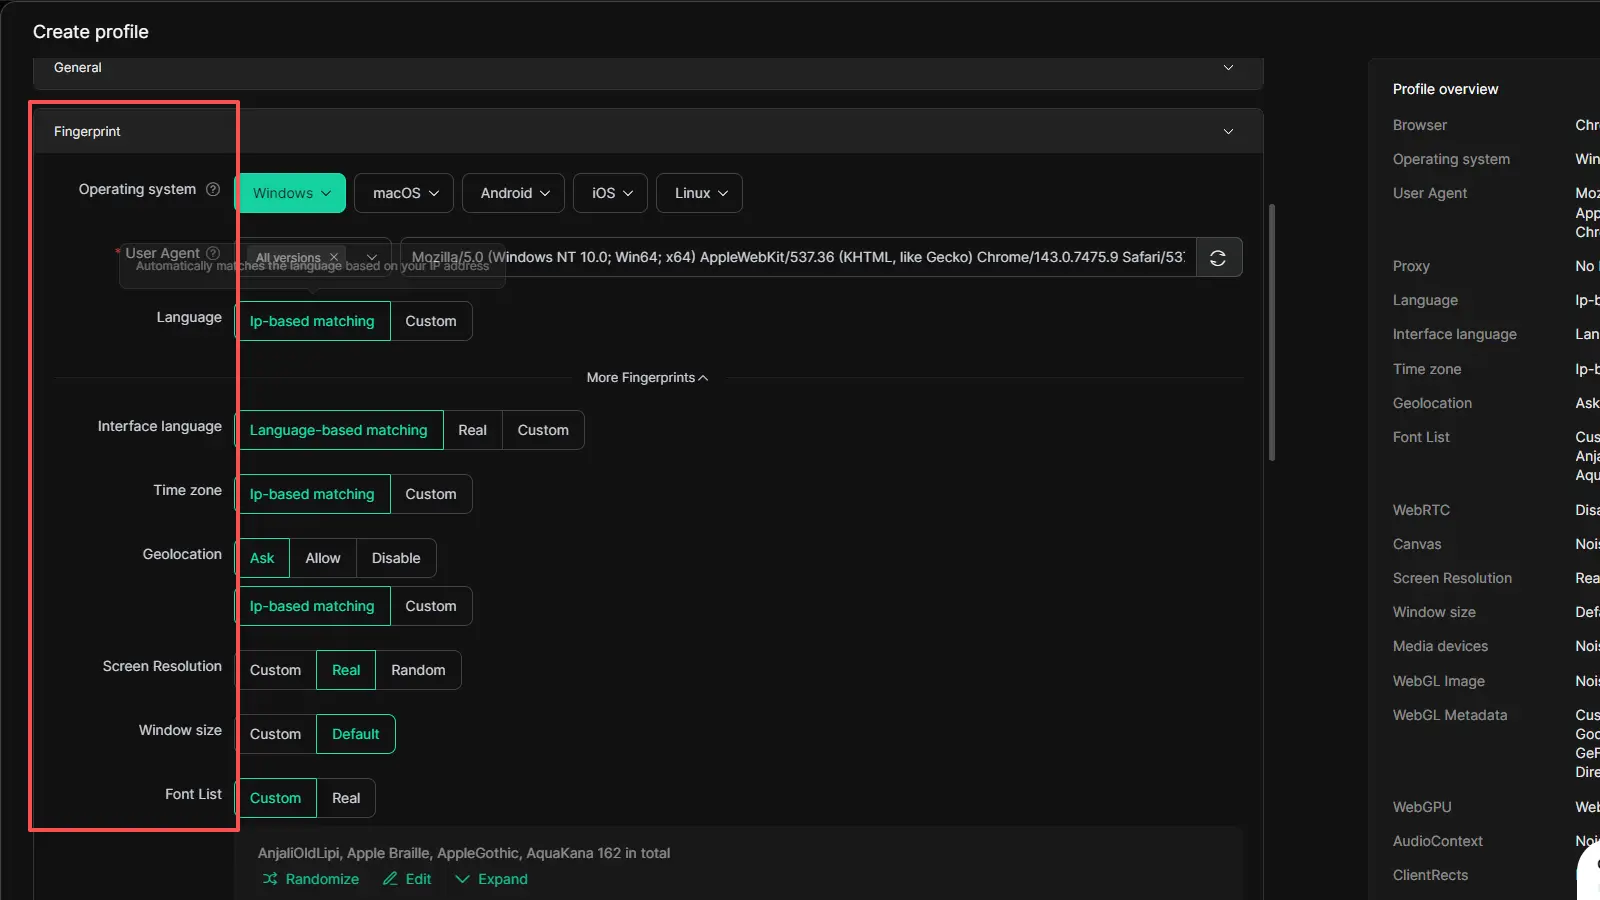
Task: Select Custom for Window size
Action: pos(275,734)
